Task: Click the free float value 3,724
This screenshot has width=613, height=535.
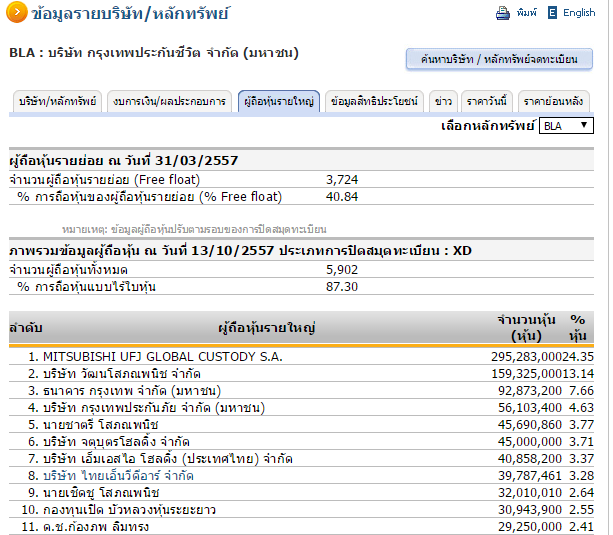Action: pyautogui.click(x=342, y=180)
